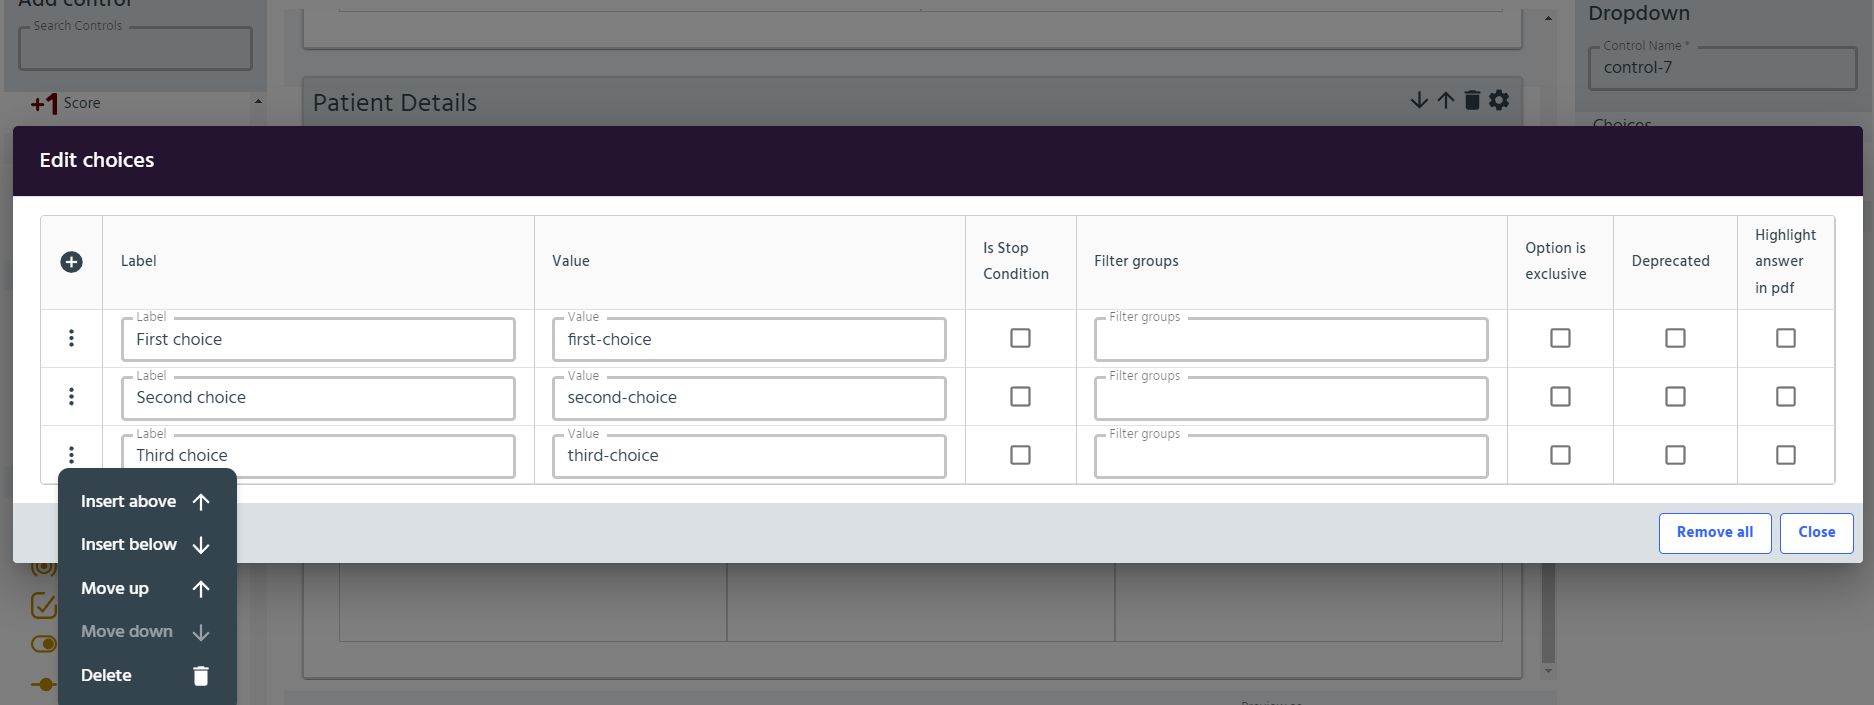
Task: Enable Highlight answer in pdf for Third choice
Action: 1786,455
